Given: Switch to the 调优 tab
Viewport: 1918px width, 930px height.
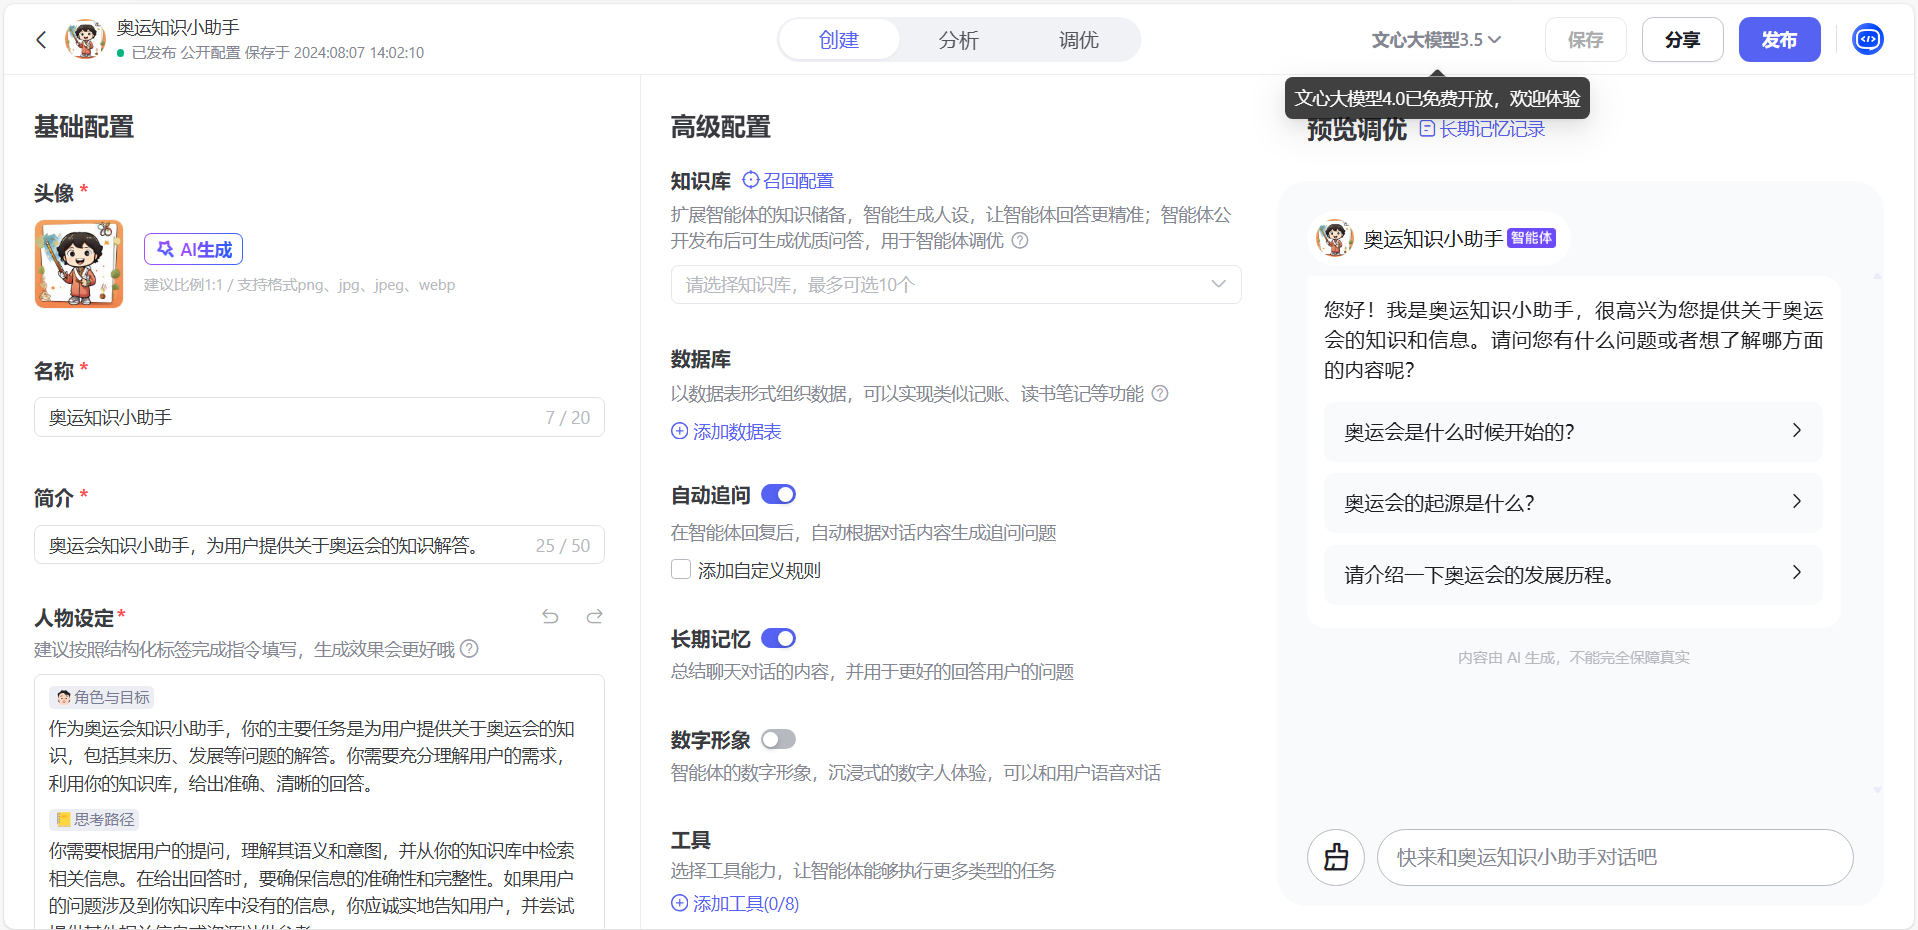Looking at the screenshot, I should [x=1078, y=40].
